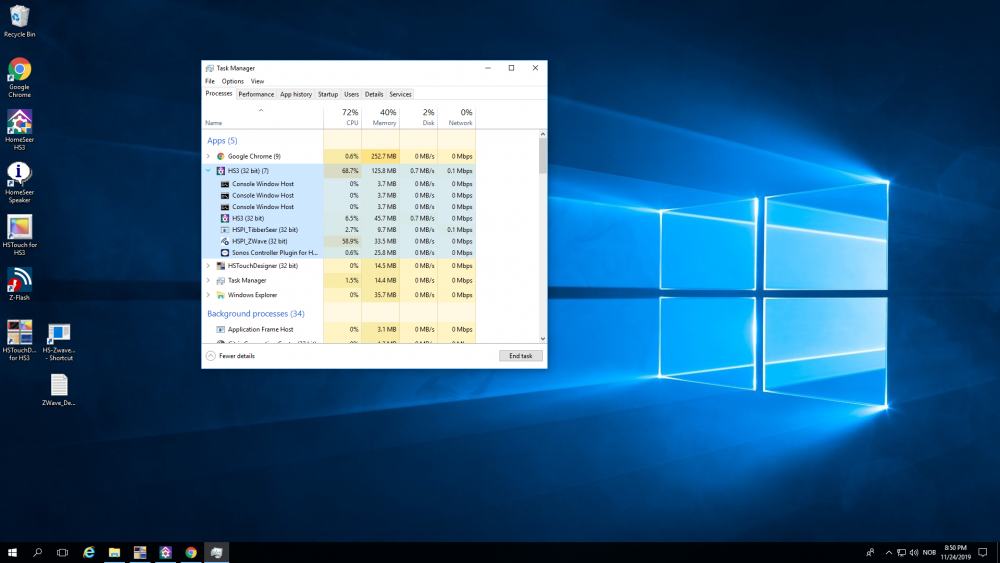This screenshot has height=563, width=1000.
Task: Switch to the Performance tab
Action: [x=256, y=94]
